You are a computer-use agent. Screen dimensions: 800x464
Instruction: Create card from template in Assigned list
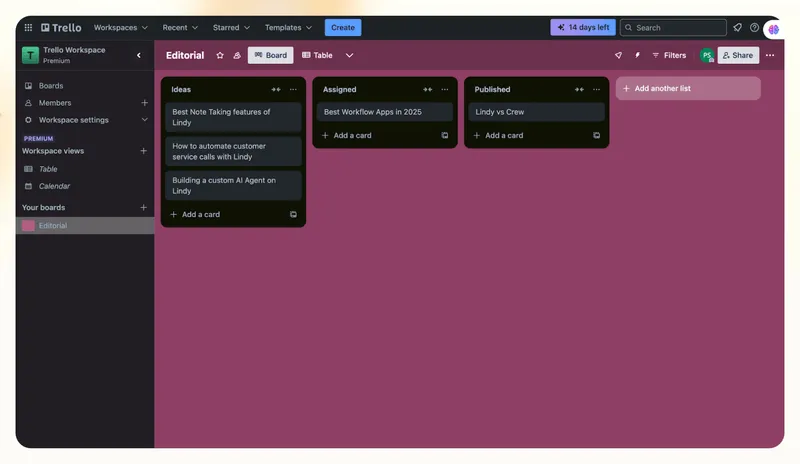click(x=445, y=135)
